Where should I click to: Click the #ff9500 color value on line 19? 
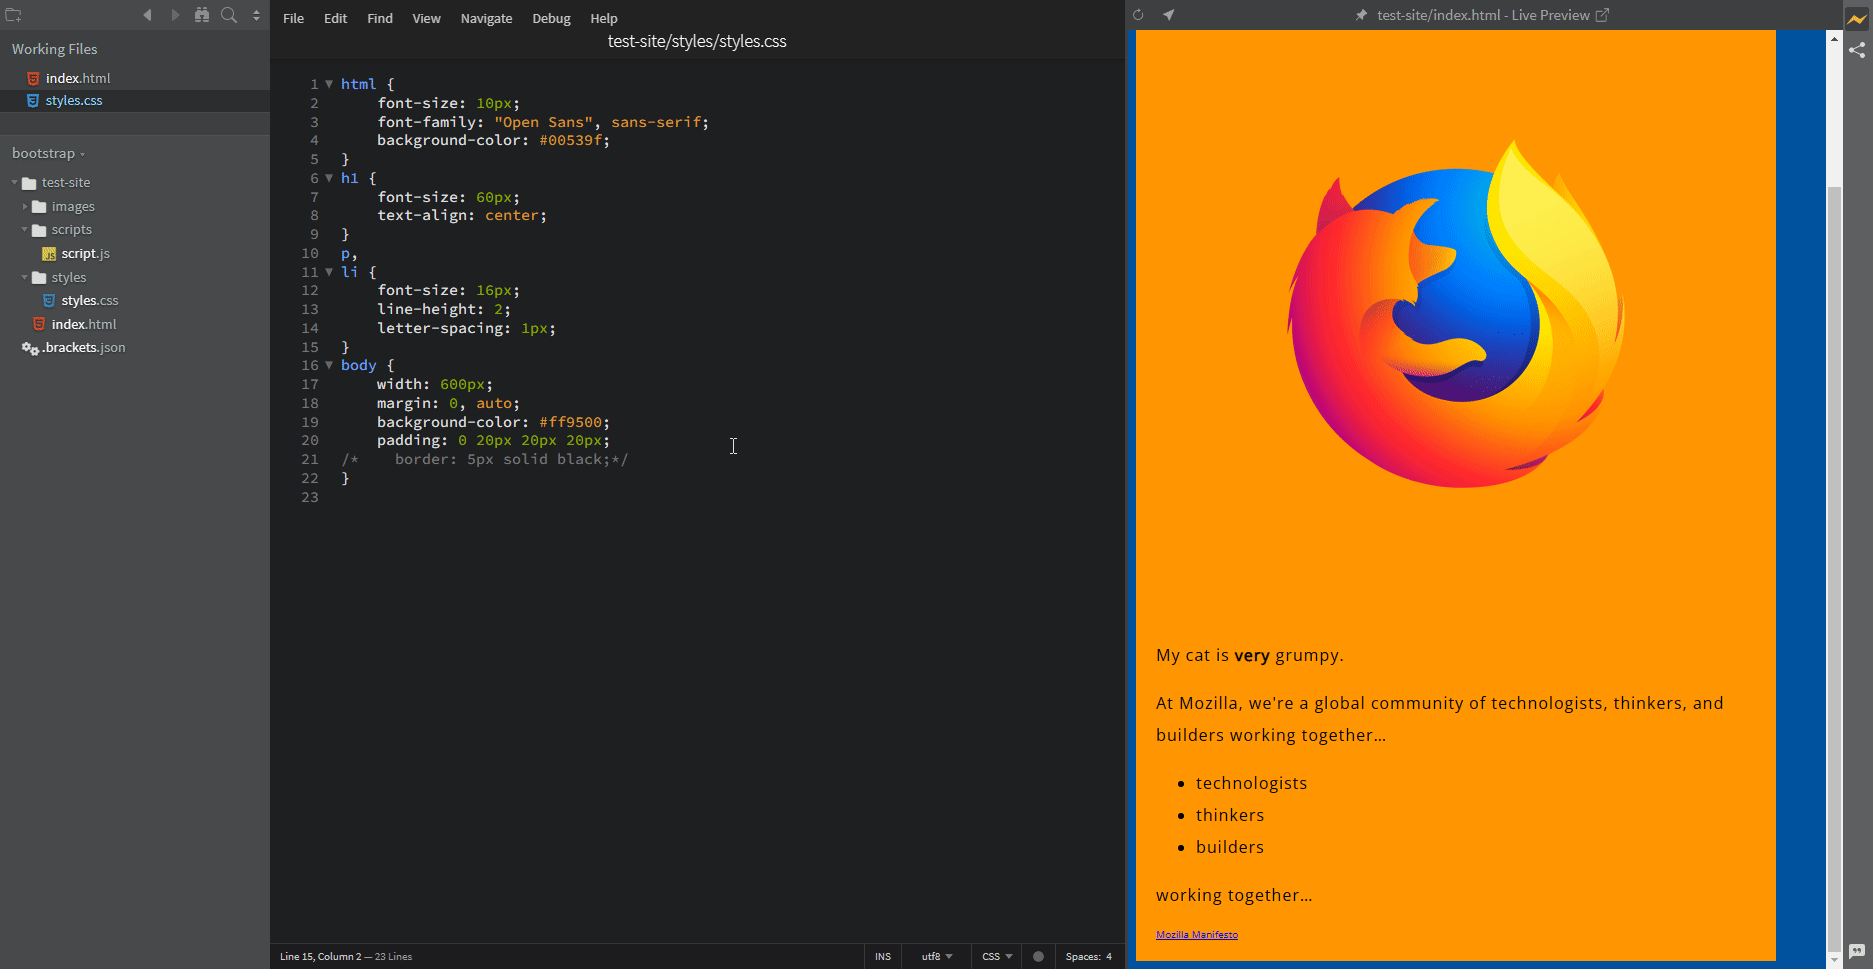click(570, 422)
